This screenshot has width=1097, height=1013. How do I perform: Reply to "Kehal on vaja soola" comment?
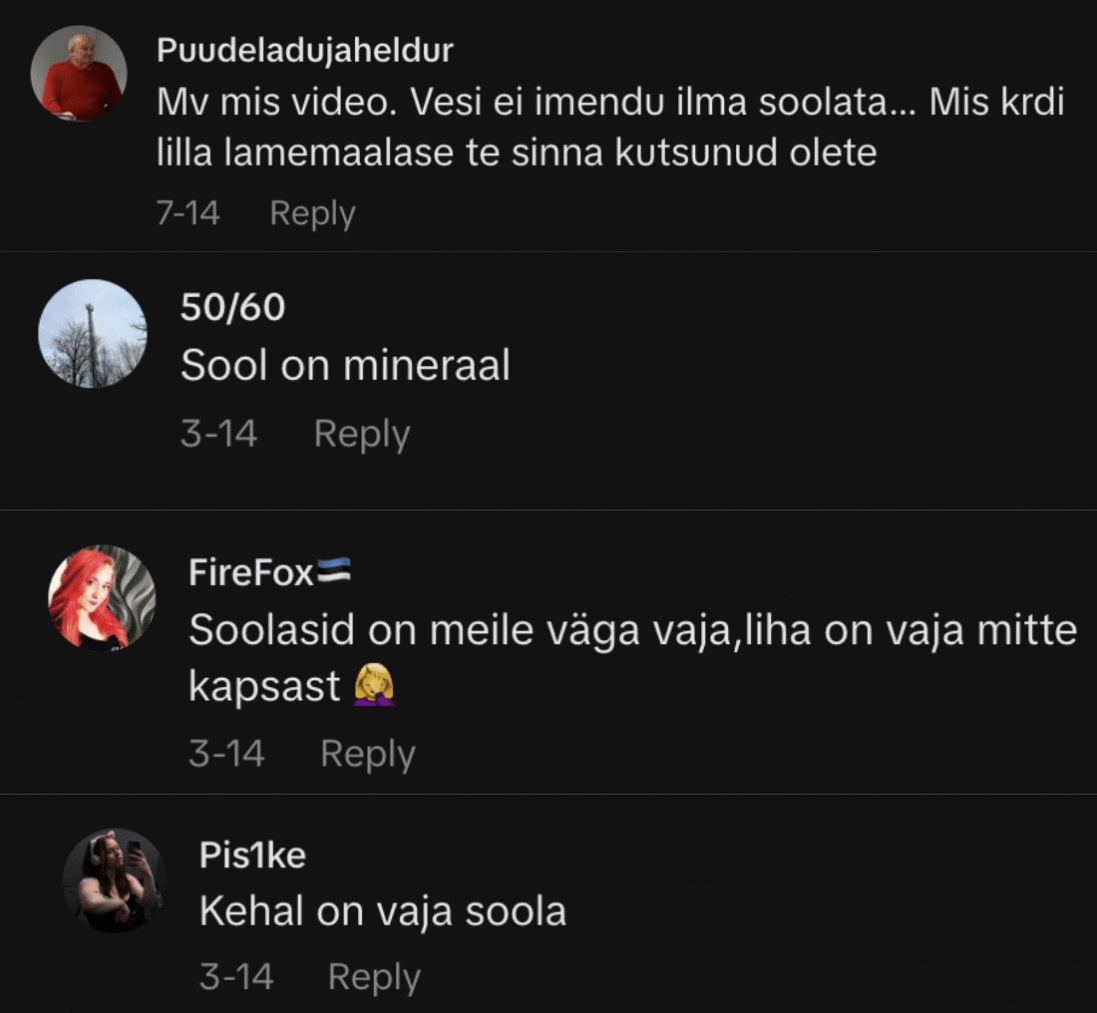374,977
